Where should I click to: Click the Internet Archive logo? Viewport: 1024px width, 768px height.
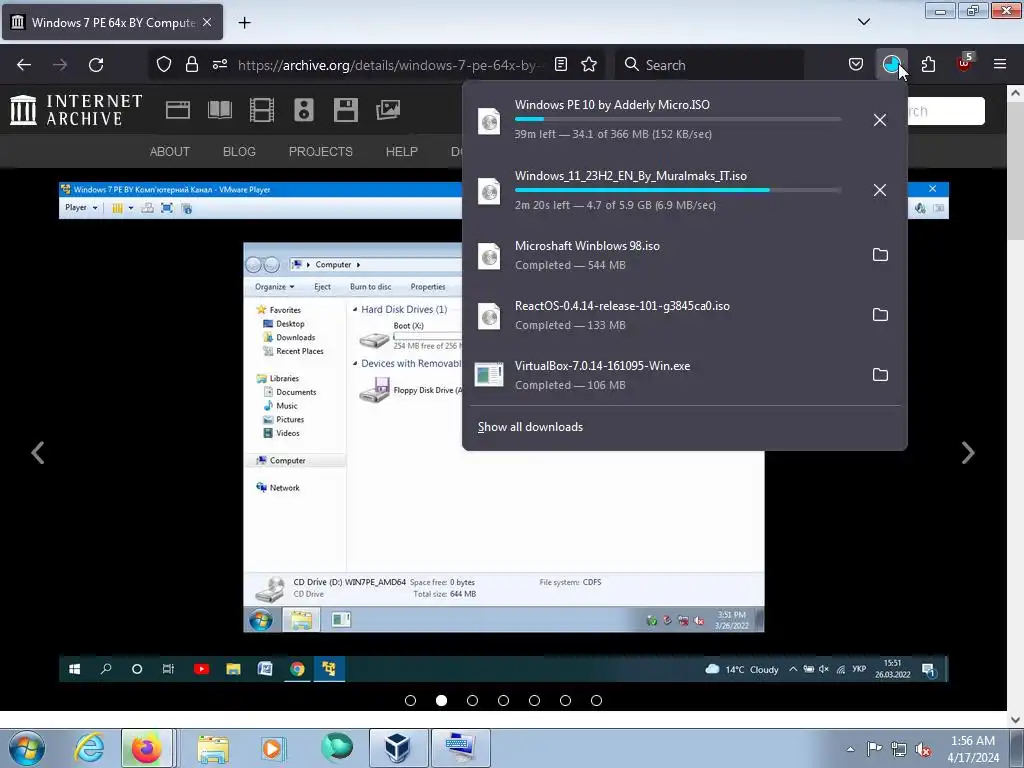tap(76, 110)
